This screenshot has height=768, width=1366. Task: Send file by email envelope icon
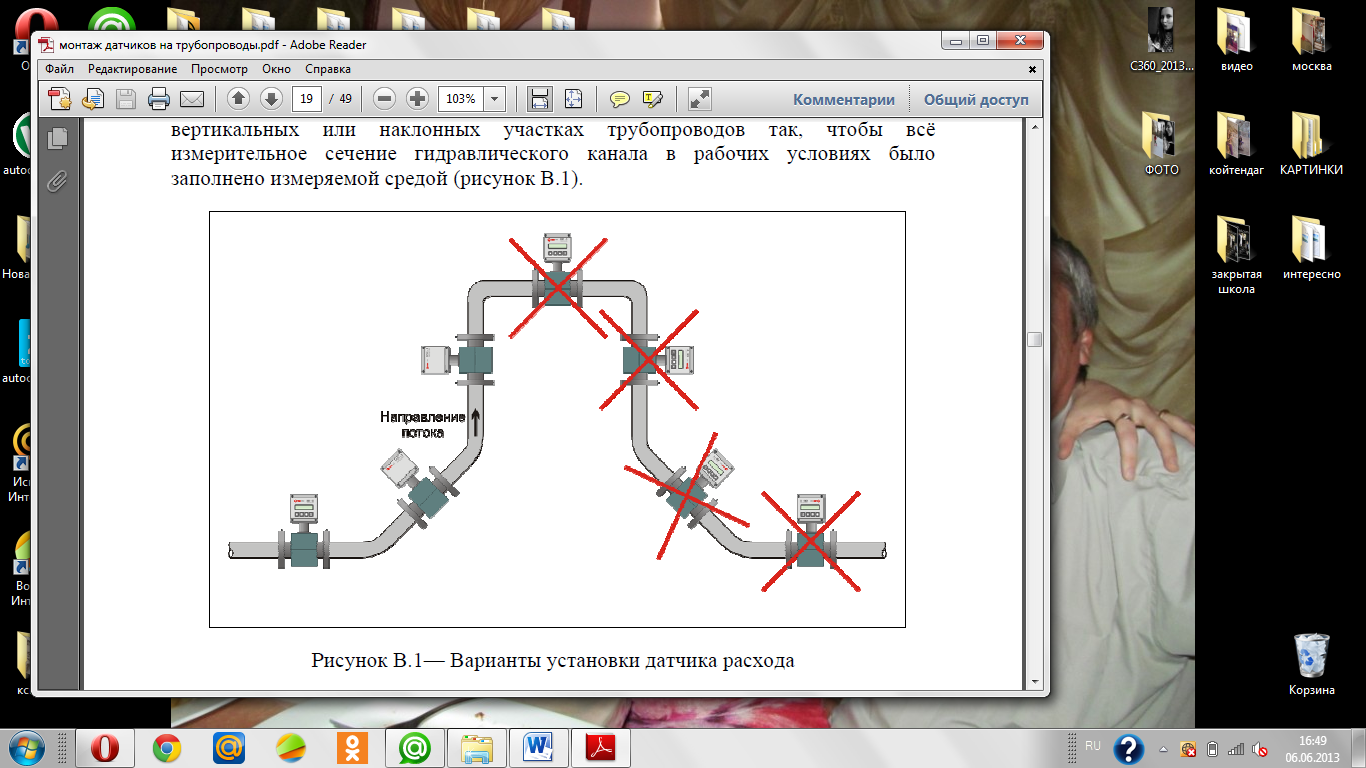pos(191,99)
